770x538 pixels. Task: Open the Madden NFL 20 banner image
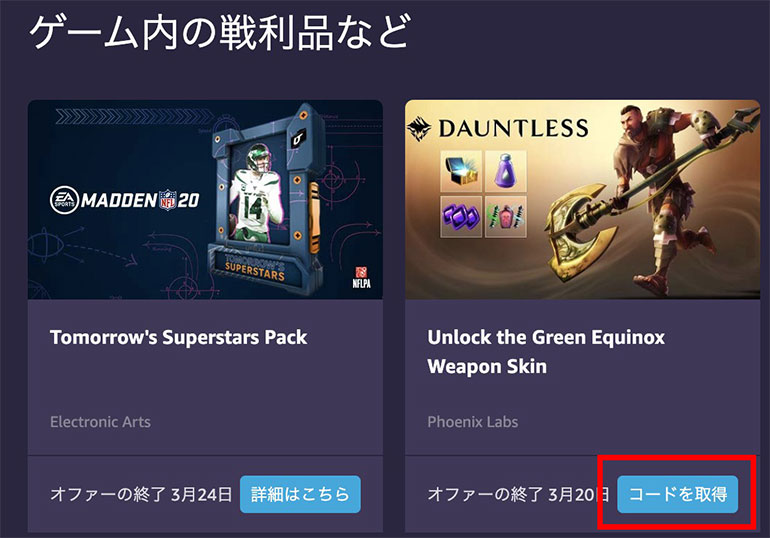[x=205, y=200]
